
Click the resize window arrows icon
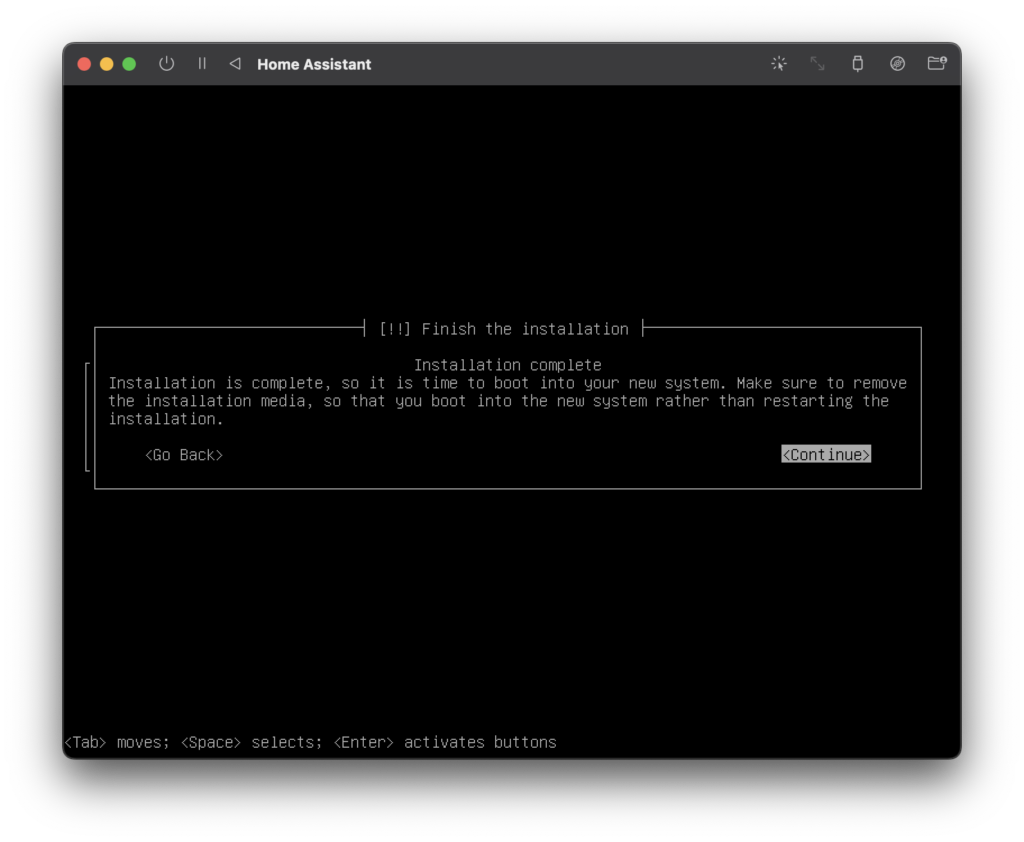tap(818, 63)
